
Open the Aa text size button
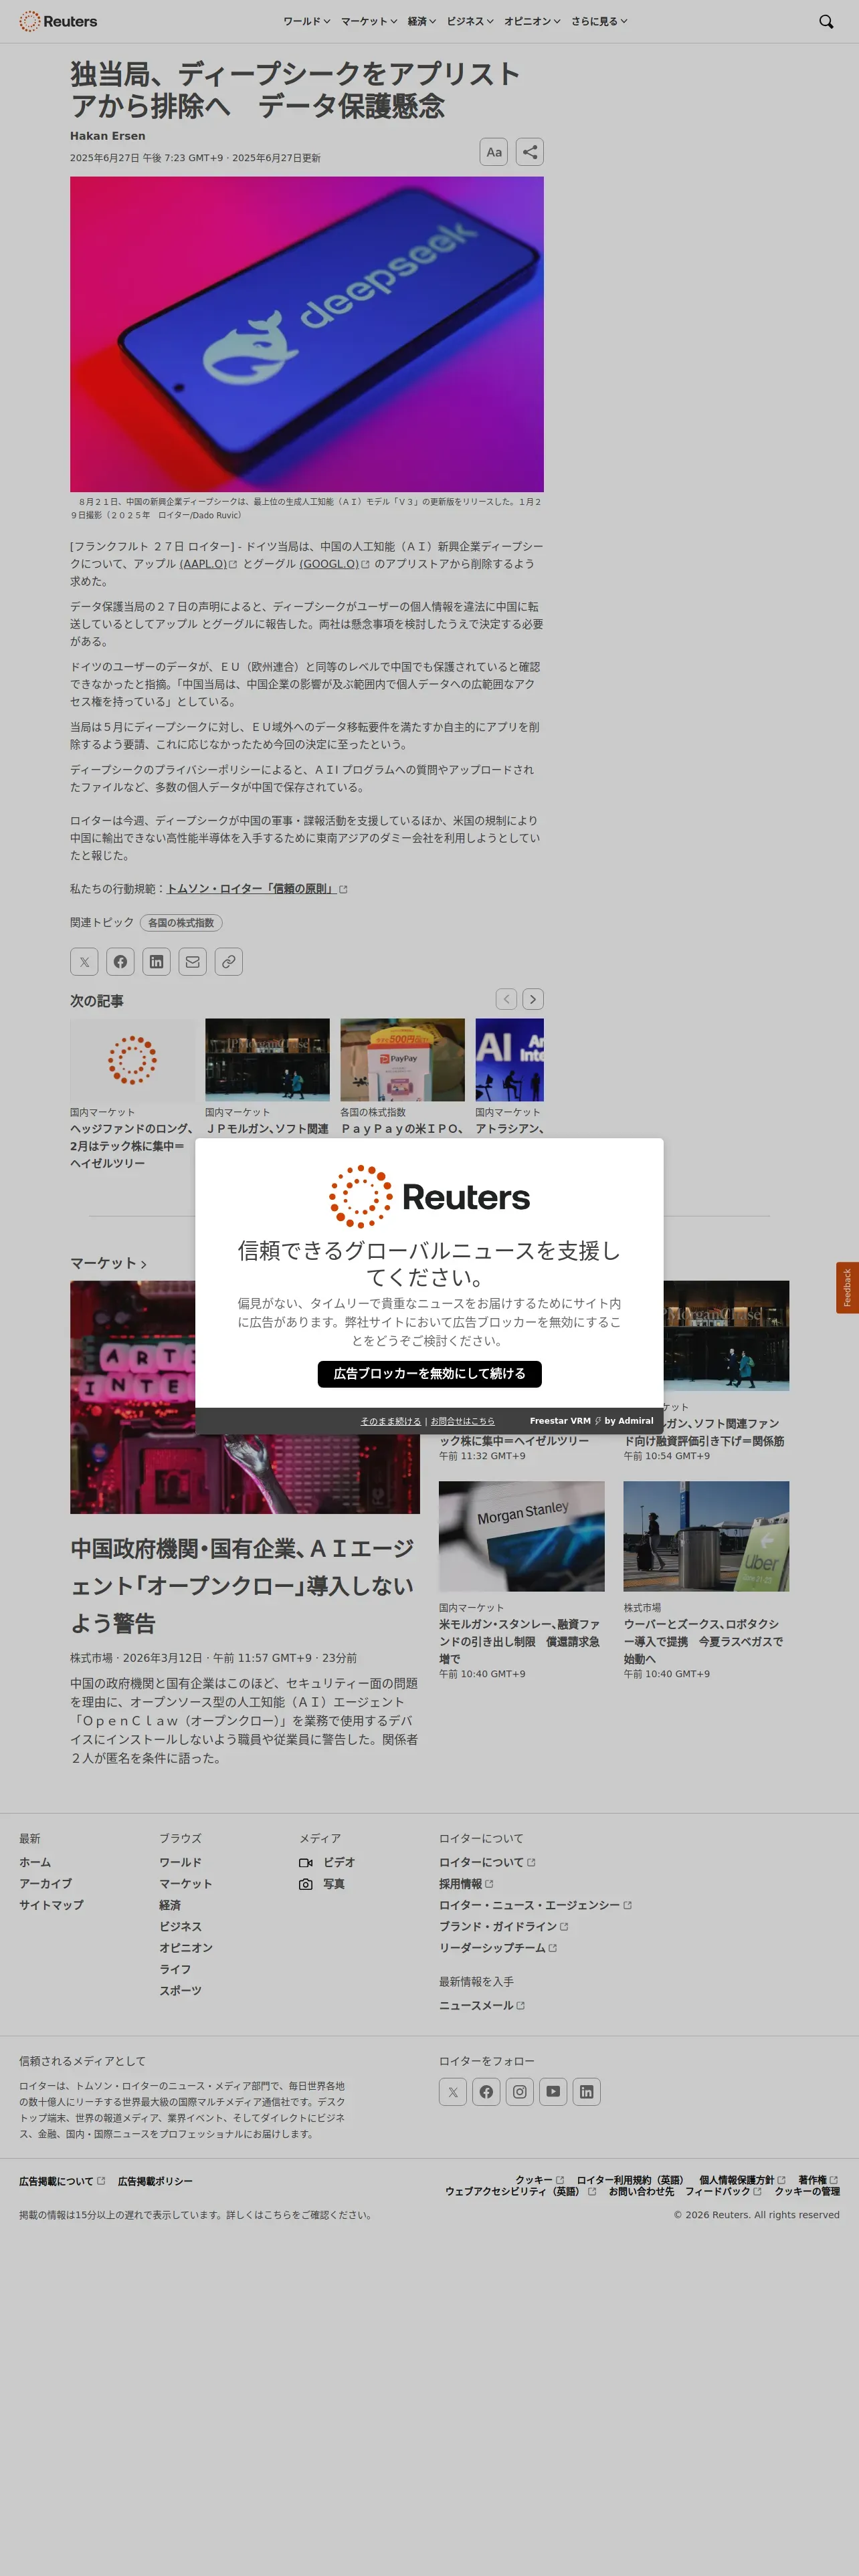click(494, 152)
